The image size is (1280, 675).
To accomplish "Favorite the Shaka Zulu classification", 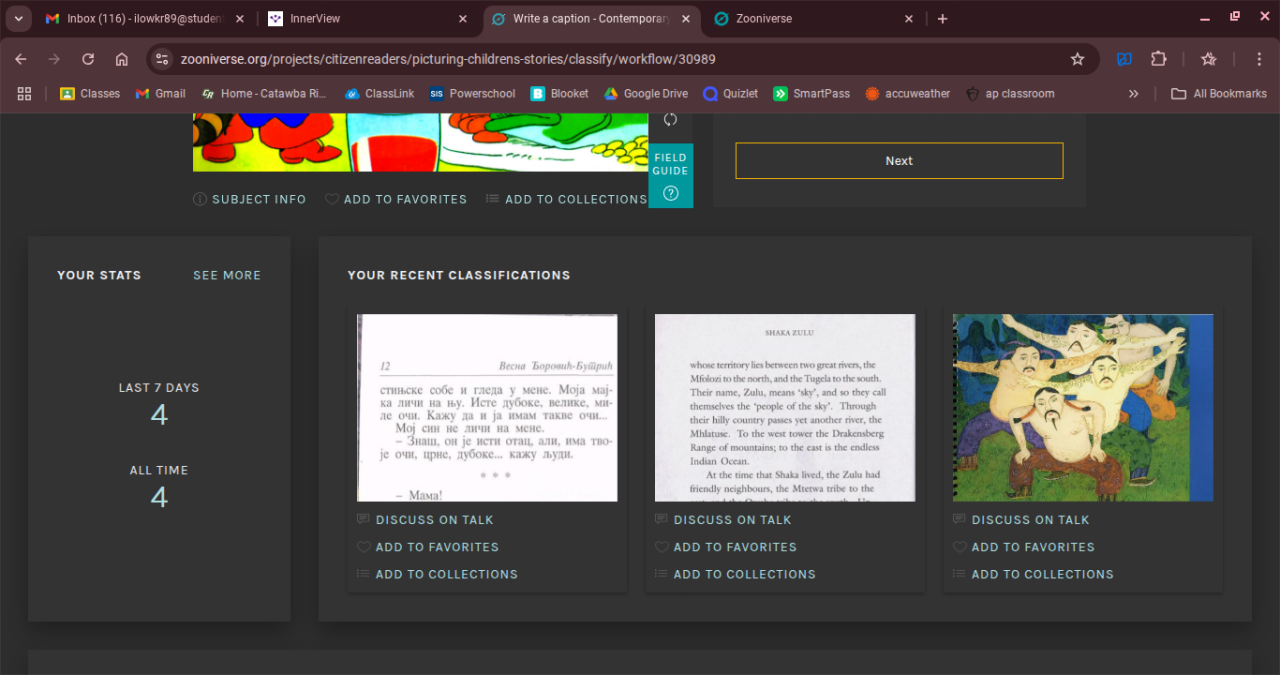I will pyautogui.click(x=726, y=547).
